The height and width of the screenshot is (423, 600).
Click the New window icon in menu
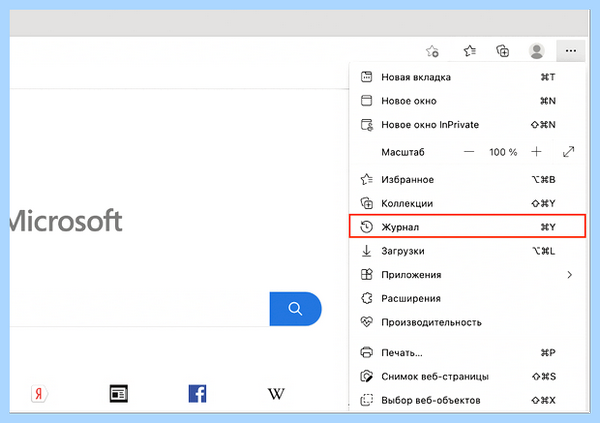click(366, 101)
